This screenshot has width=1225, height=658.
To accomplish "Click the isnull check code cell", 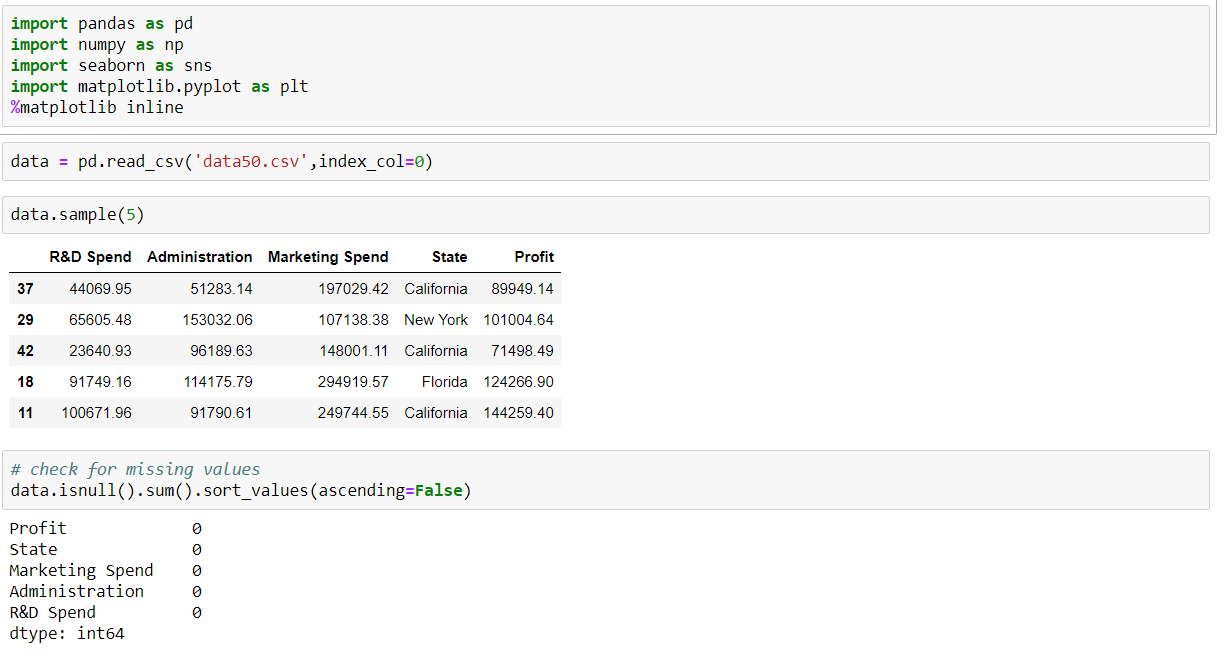I will point(606,480).
